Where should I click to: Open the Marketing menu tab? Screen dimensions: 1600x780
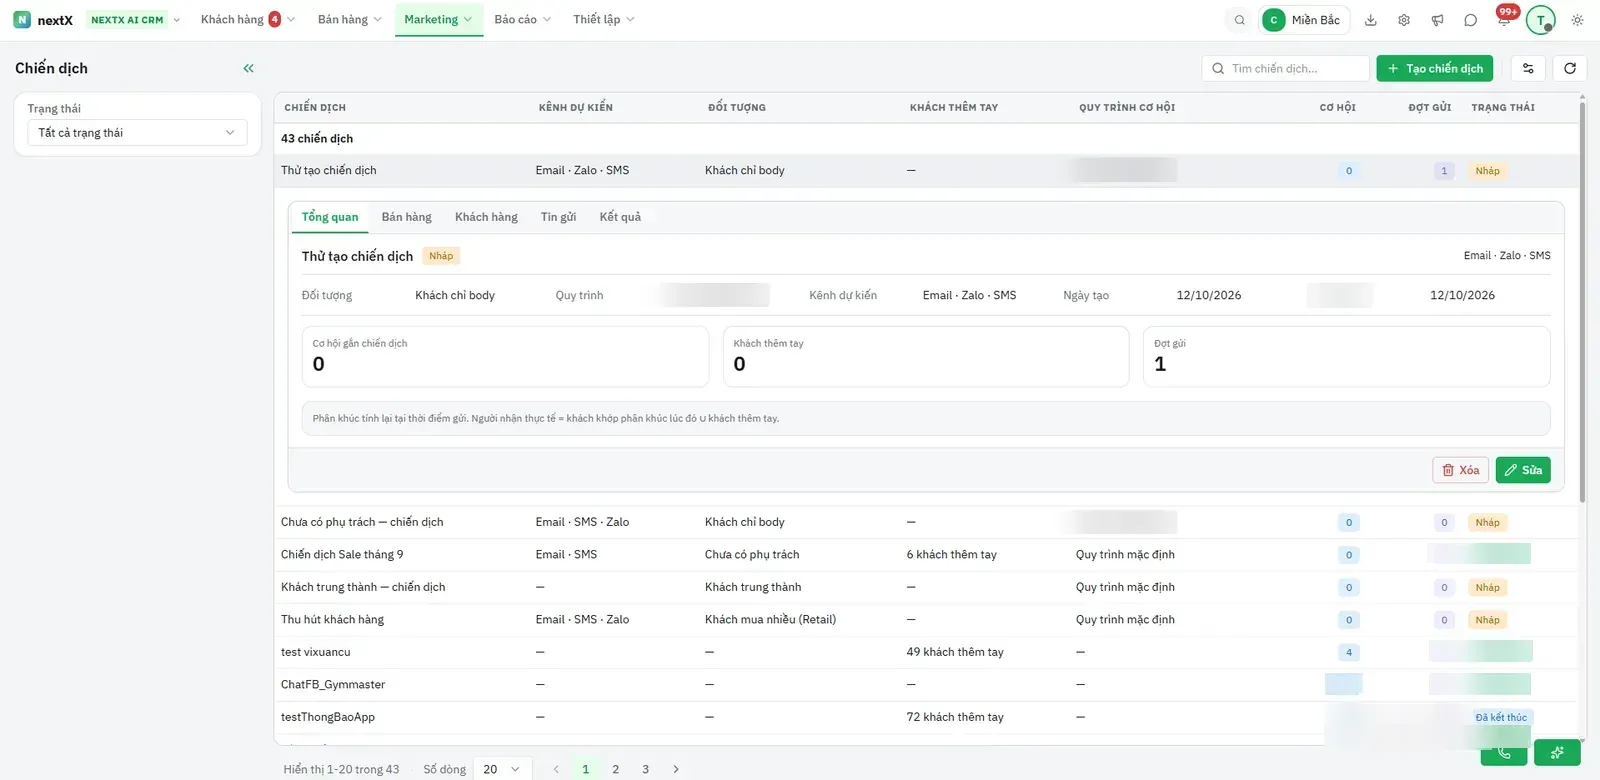(438, 20)
